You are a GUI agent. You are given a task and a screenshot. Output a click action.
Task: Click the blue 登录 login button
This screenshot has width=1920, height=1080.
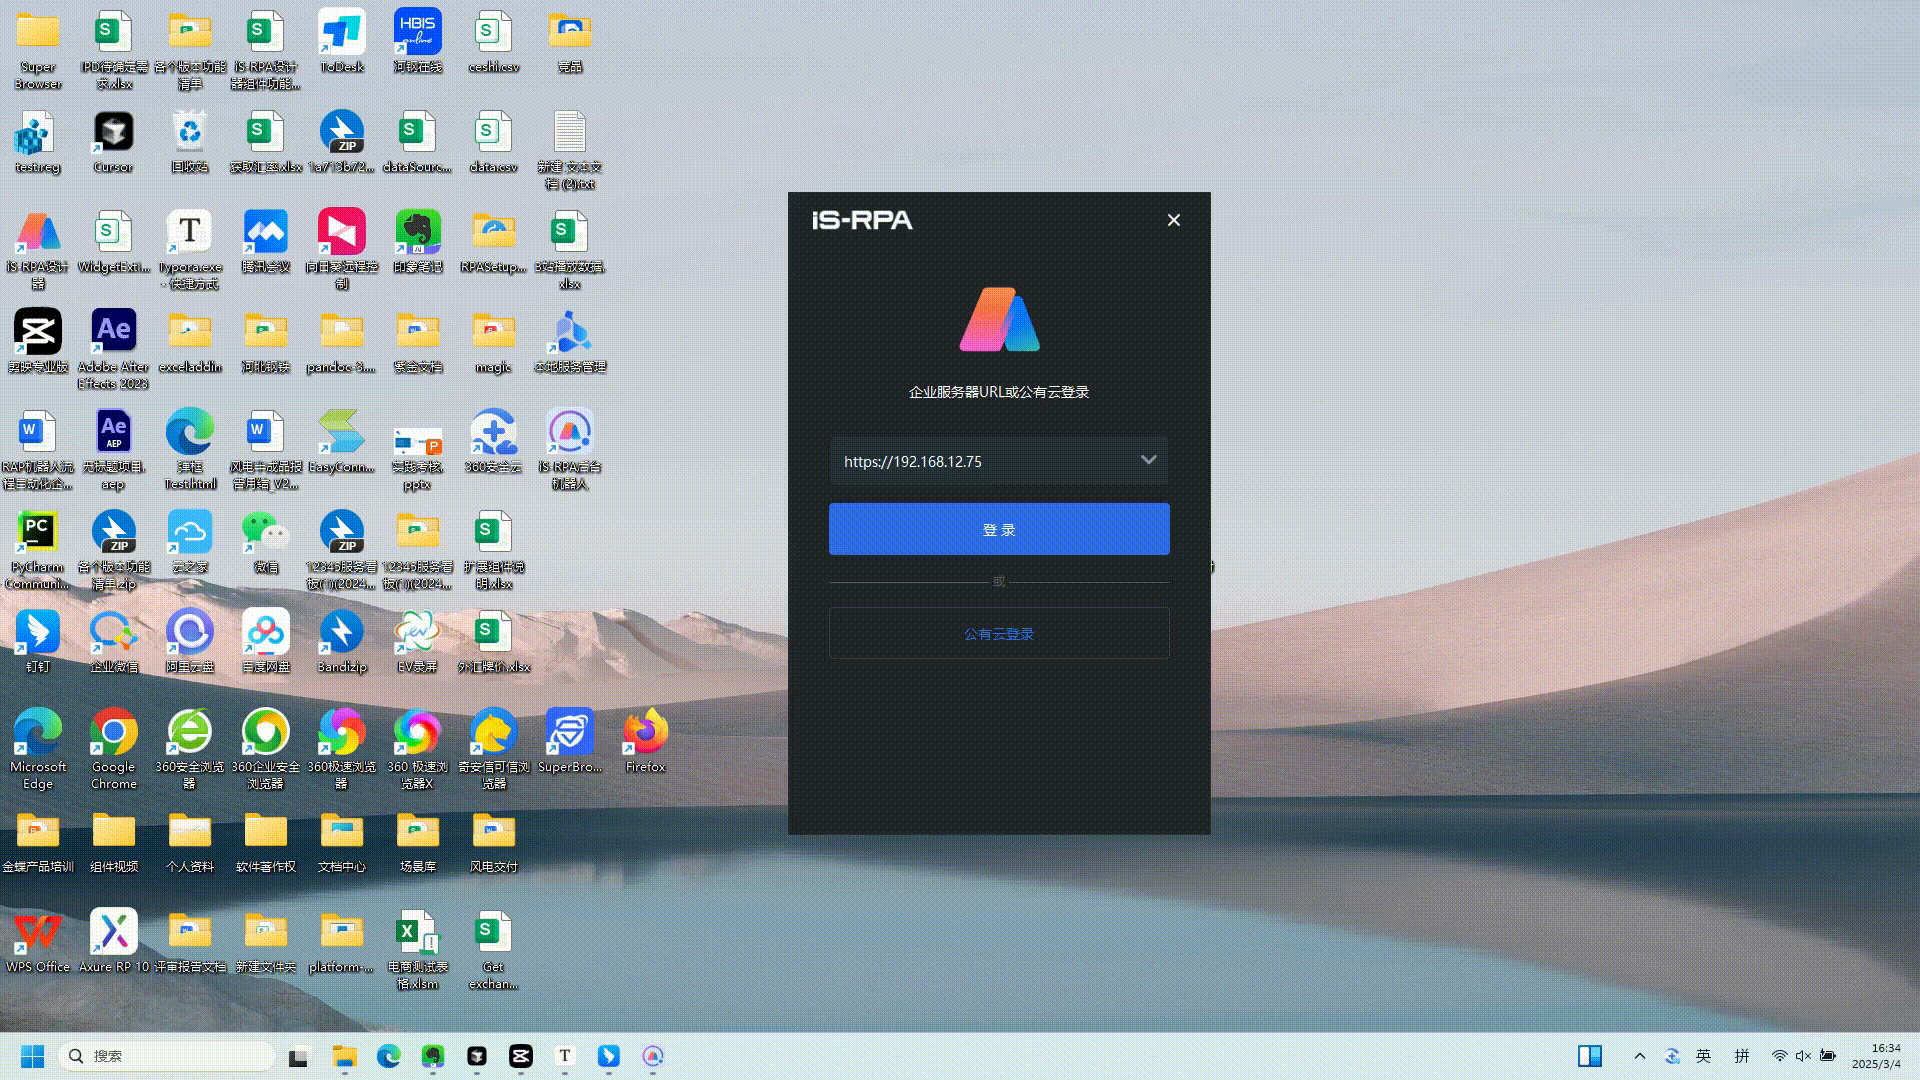pos(998,529)
